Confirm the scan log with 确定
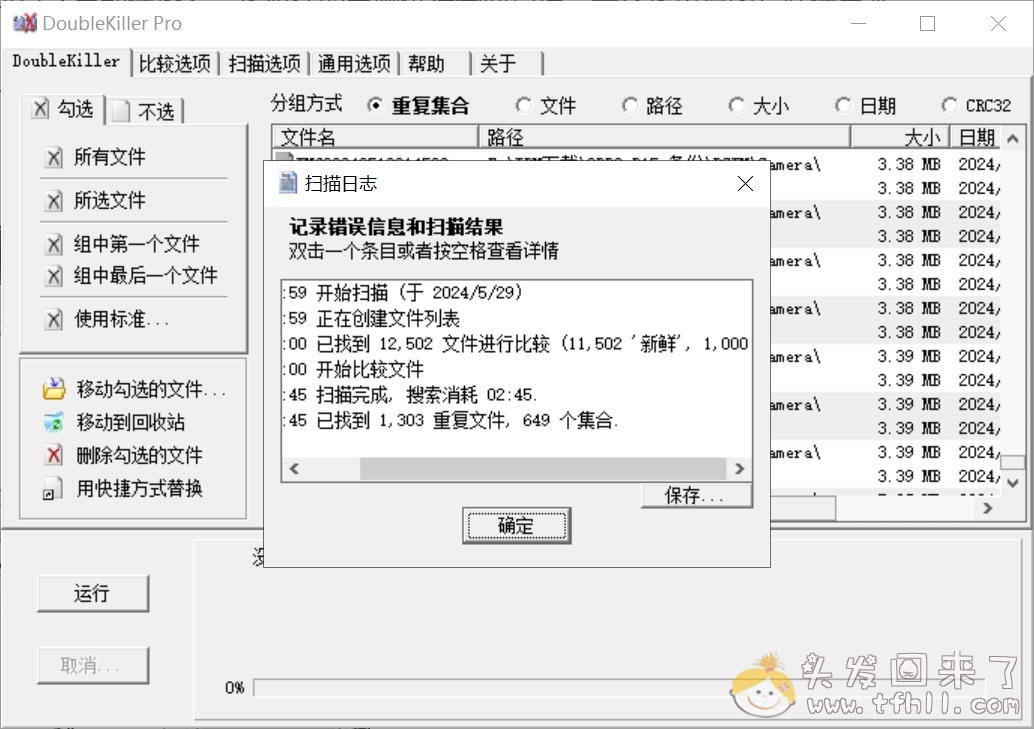 pos(516,526)
